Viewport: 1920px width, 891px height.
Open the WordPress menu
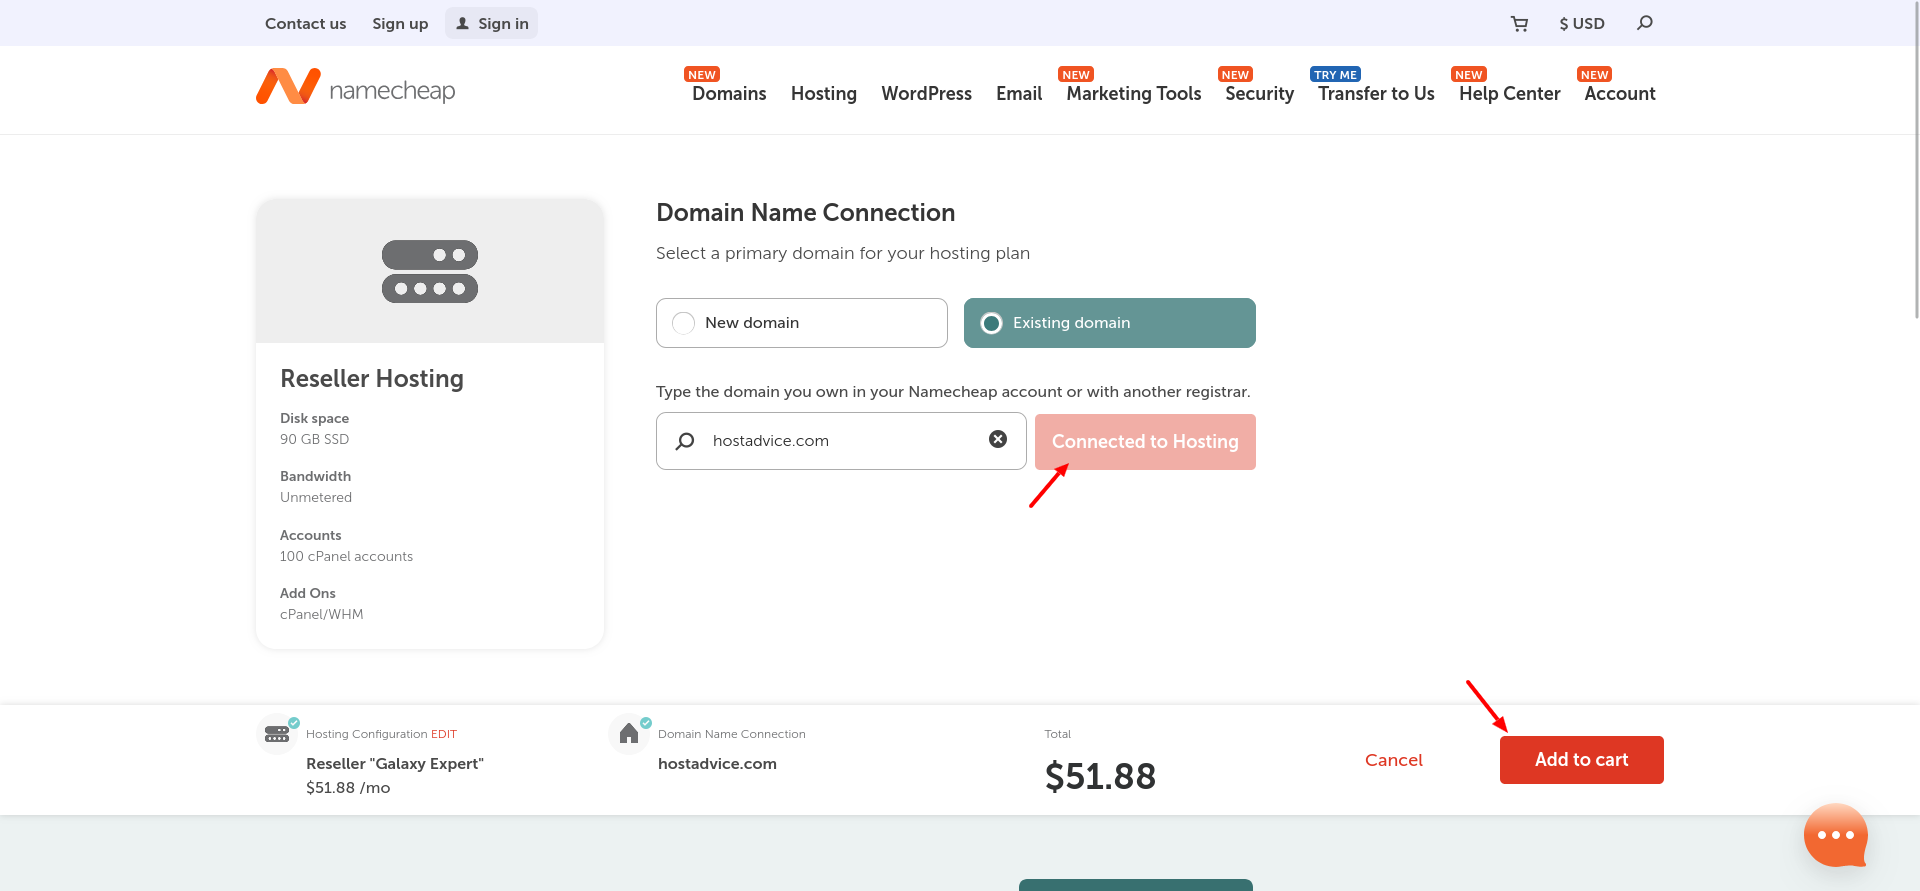pos(927,93)
